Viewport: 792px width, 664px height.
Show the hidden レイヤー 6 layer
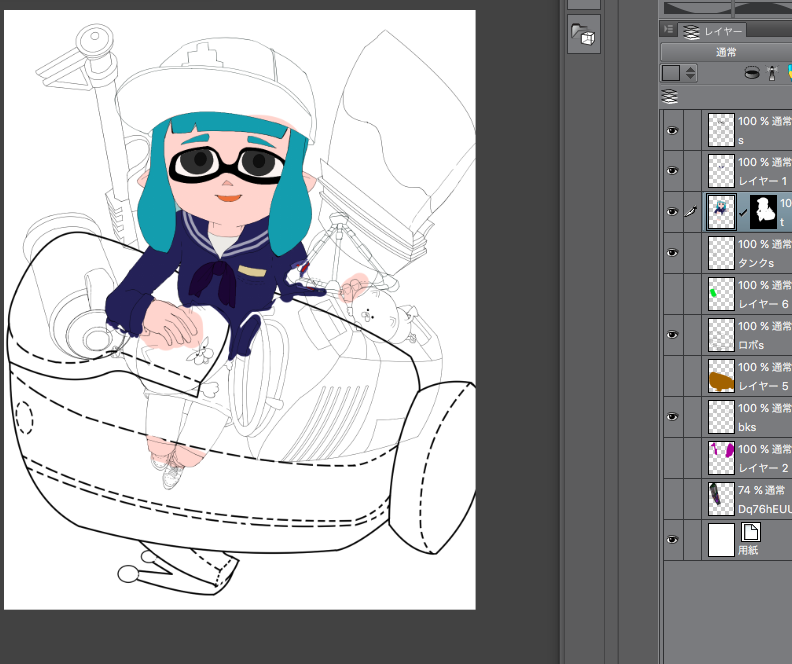(672, 294)
